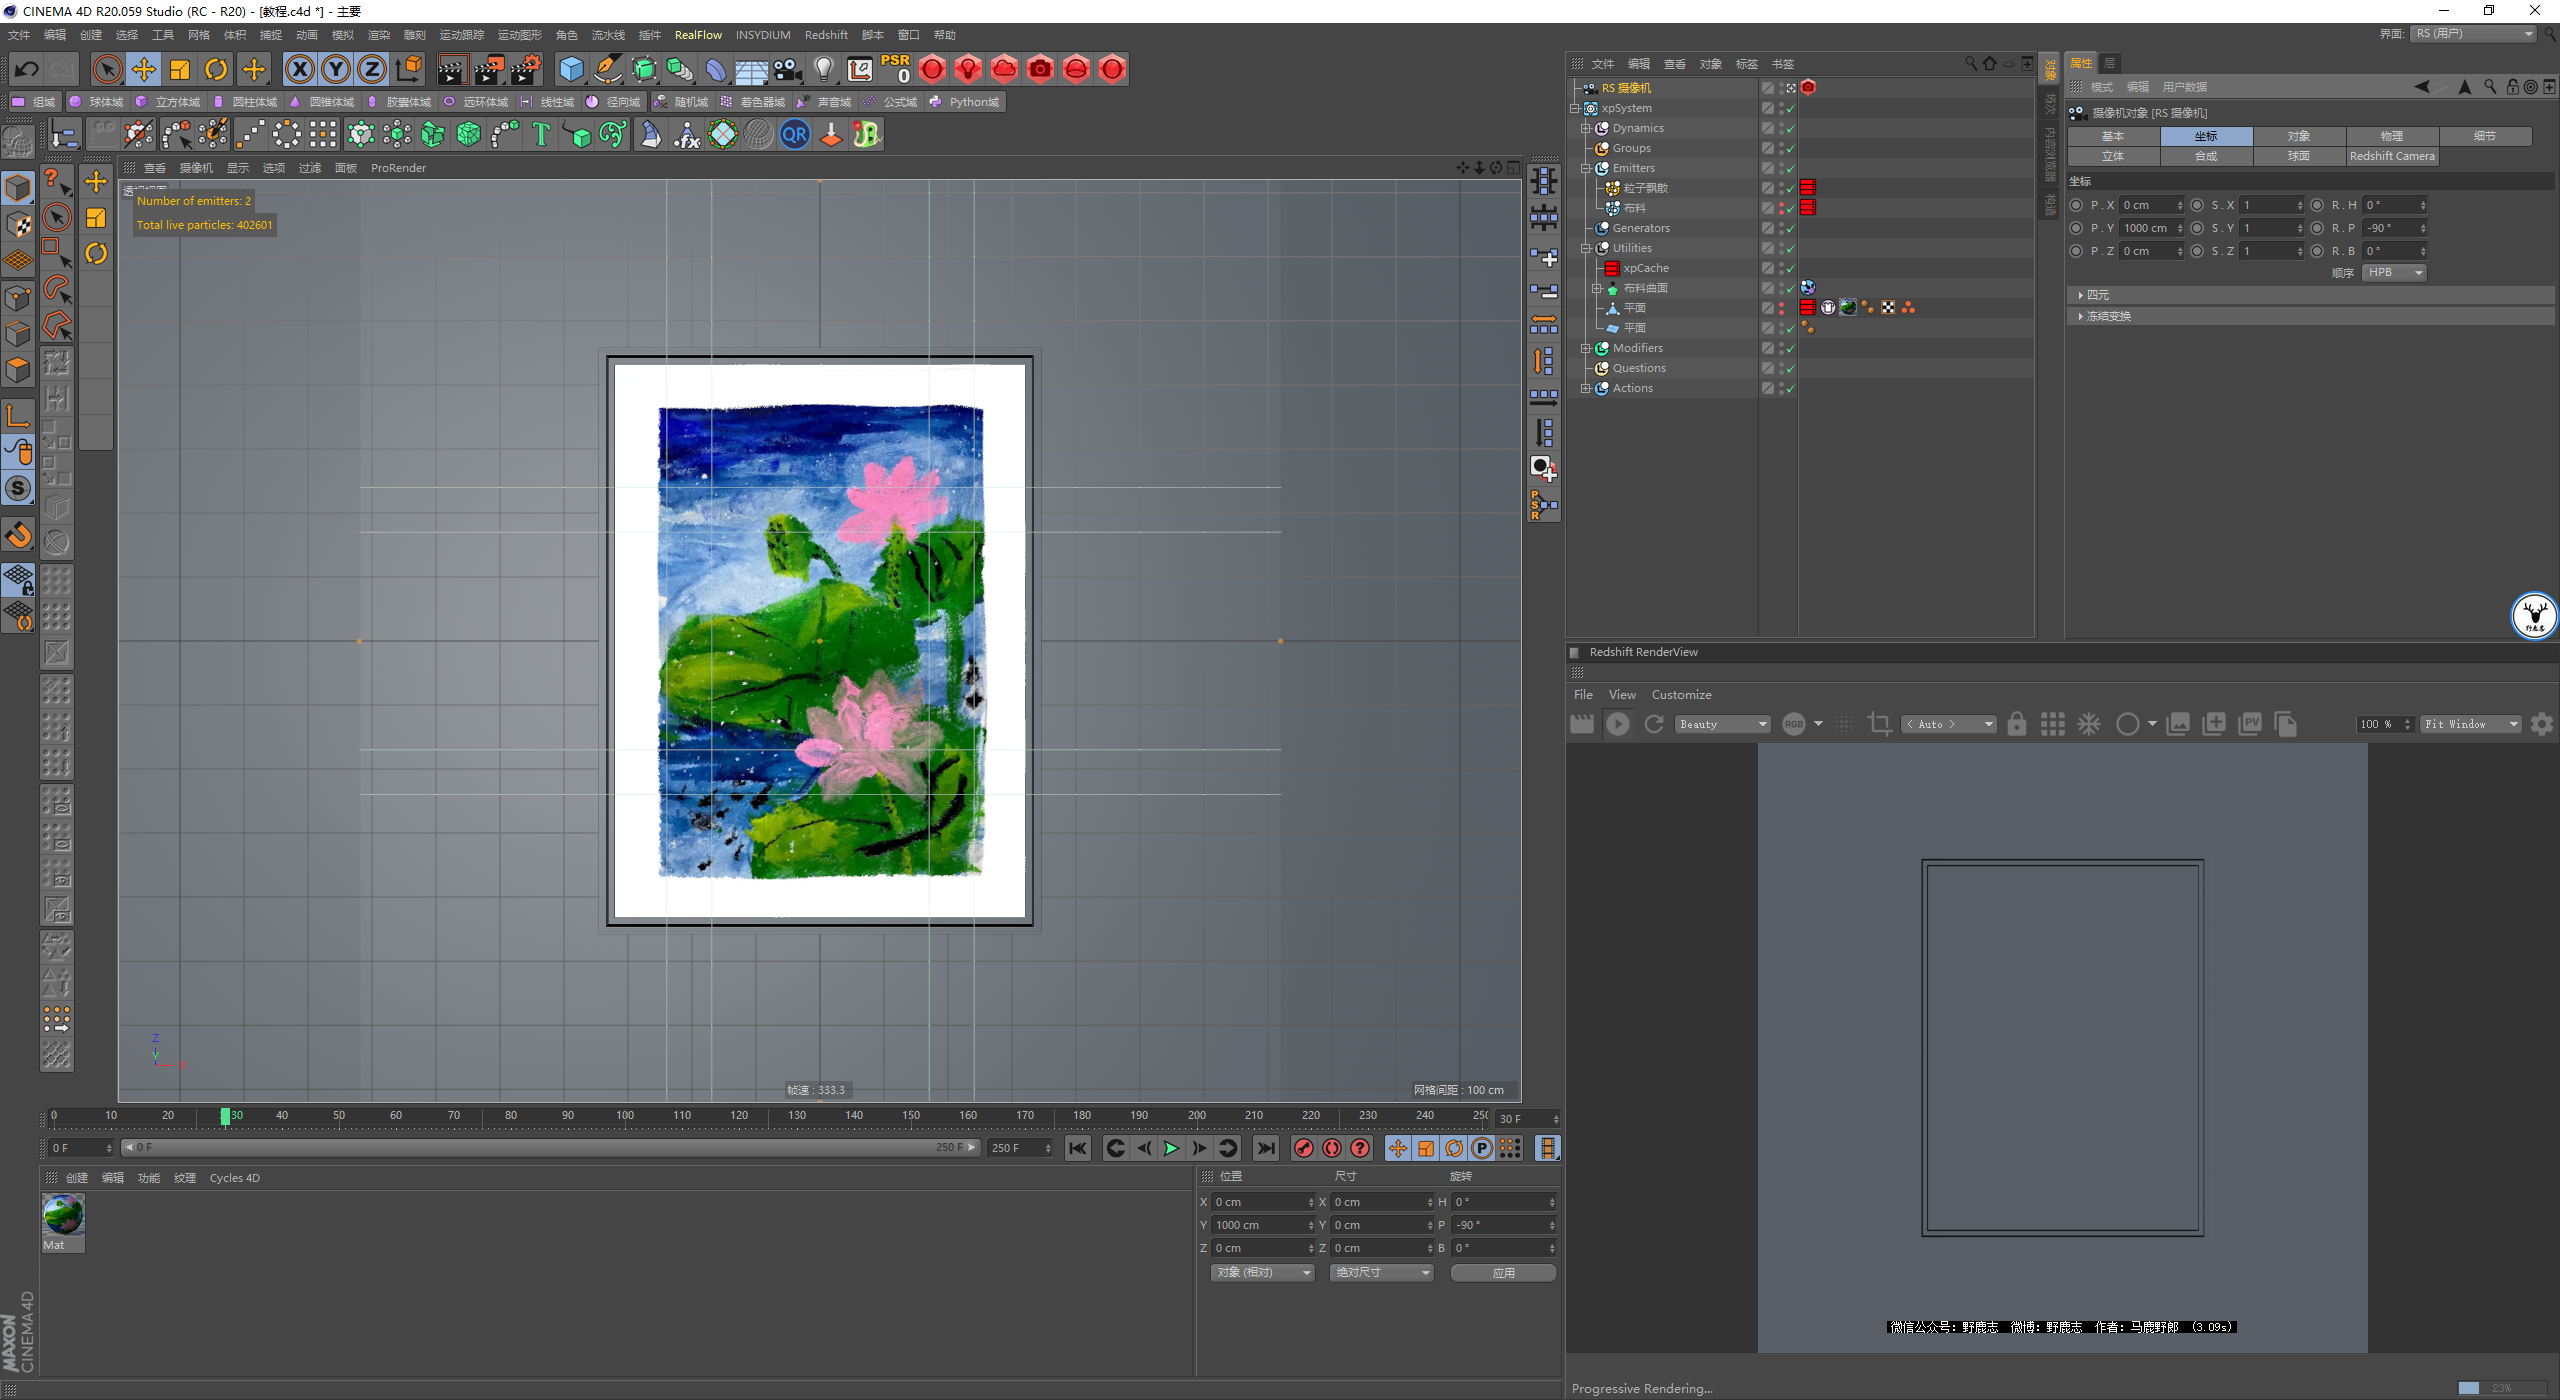Click the record active objects button
2560x1400 pixels.
[x=1303, y=1148]
